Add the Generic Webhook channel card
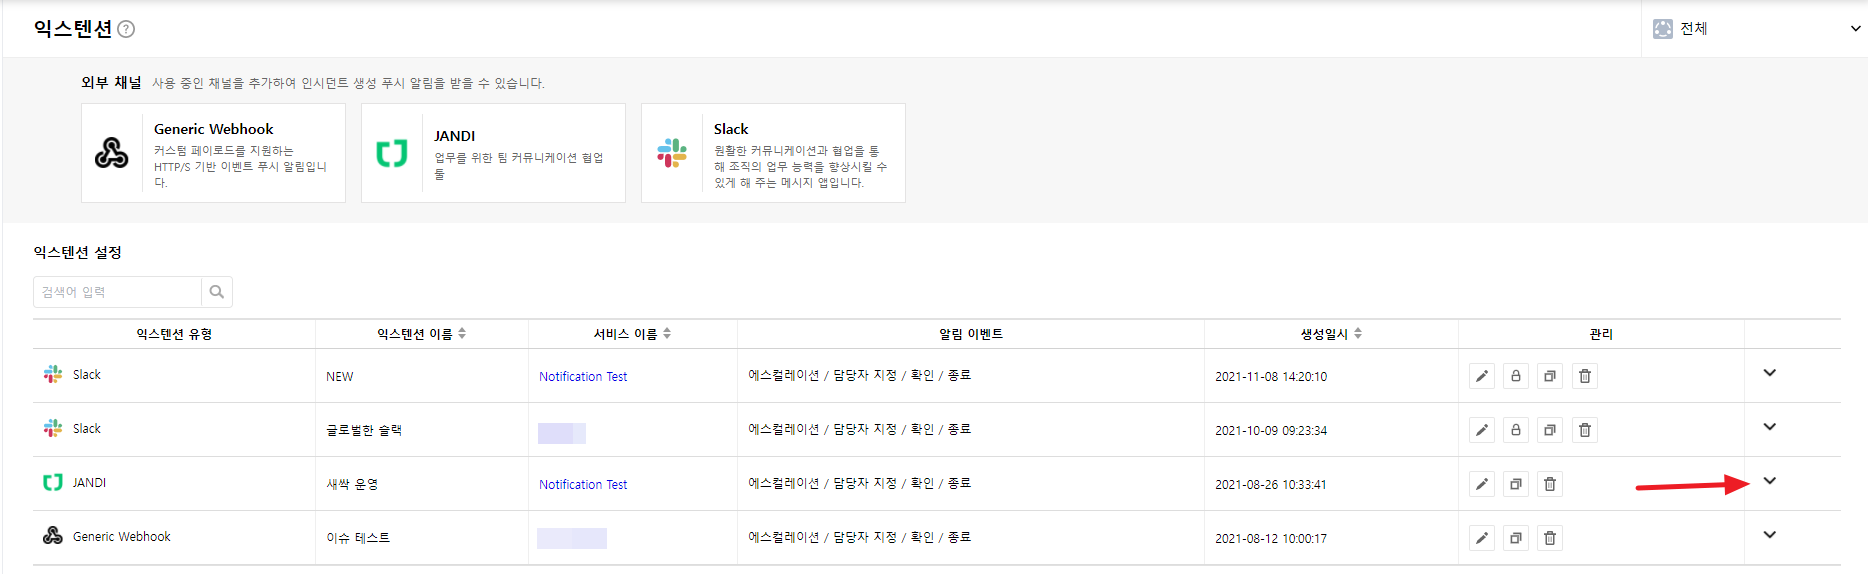The width and height of the screenshot is (1868, 574). (x=213, y=153)
